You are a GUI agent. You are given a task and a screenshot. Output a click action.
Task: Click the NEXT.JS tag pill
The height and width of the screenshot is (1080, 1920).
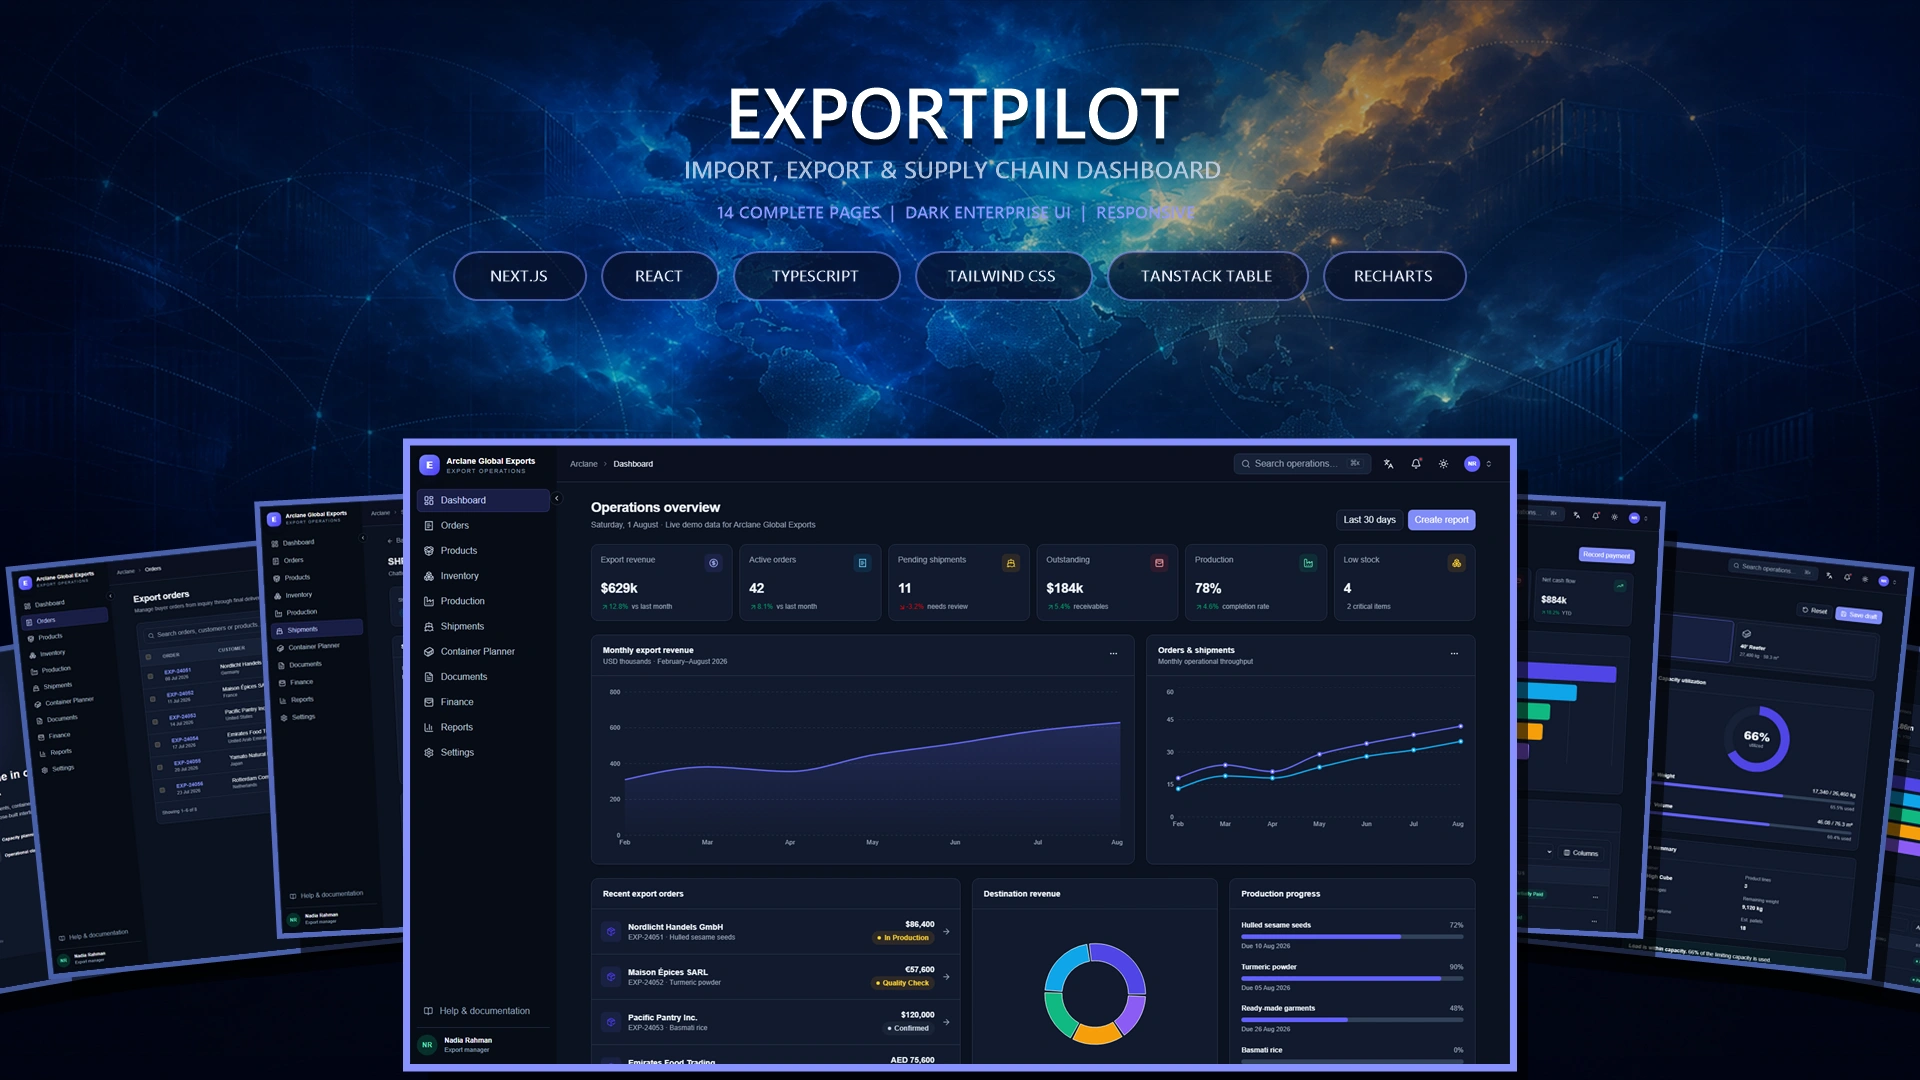pyautogui.click(x=519, y=276)
